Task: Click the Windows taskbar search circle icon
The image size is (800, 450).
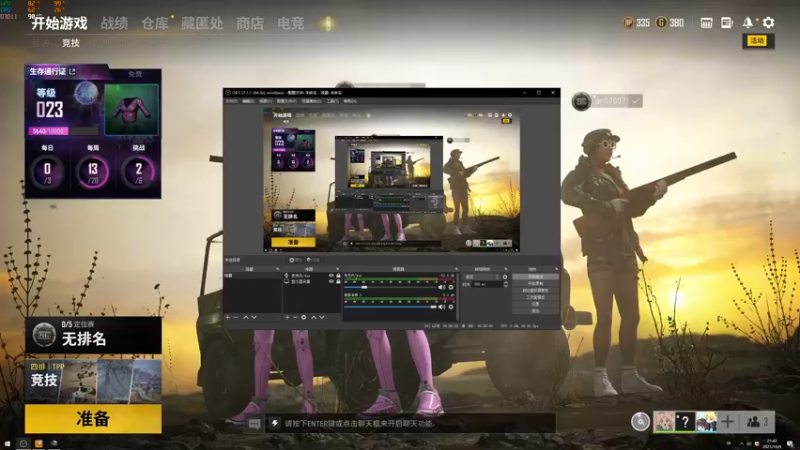Action: 23,444
